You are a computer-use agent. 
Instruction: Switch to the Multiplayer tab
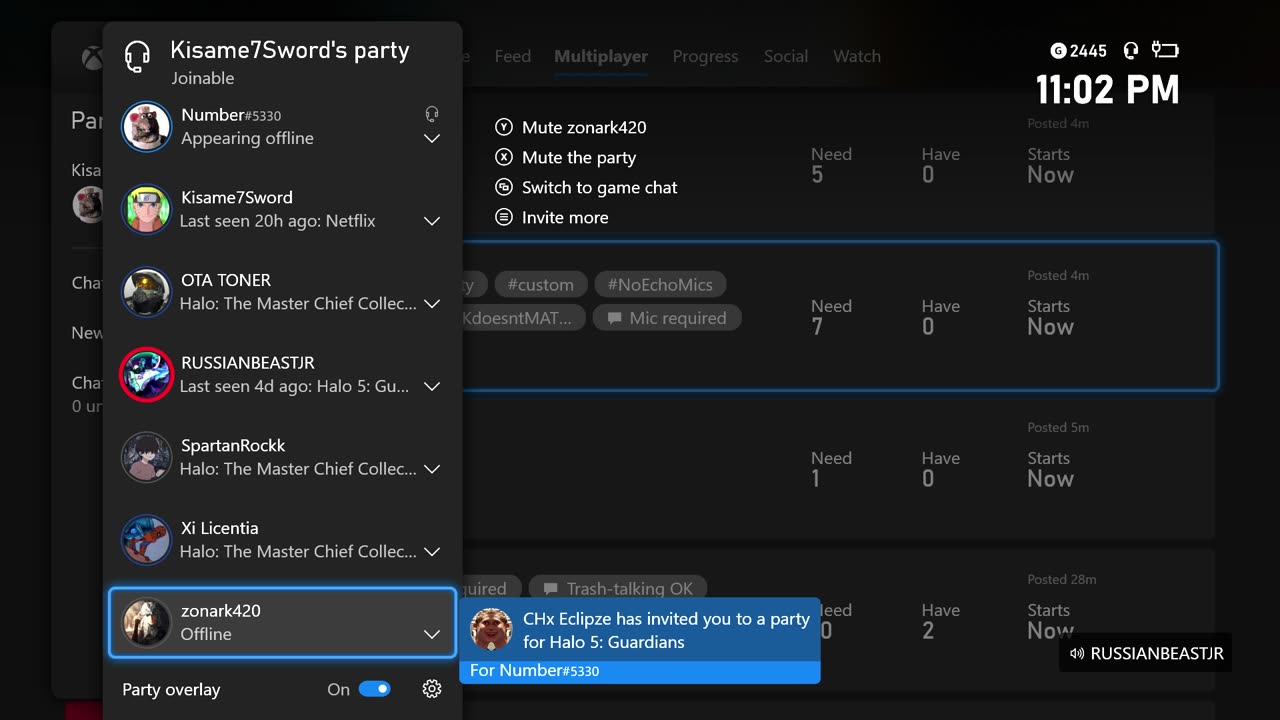pos(601,57)
